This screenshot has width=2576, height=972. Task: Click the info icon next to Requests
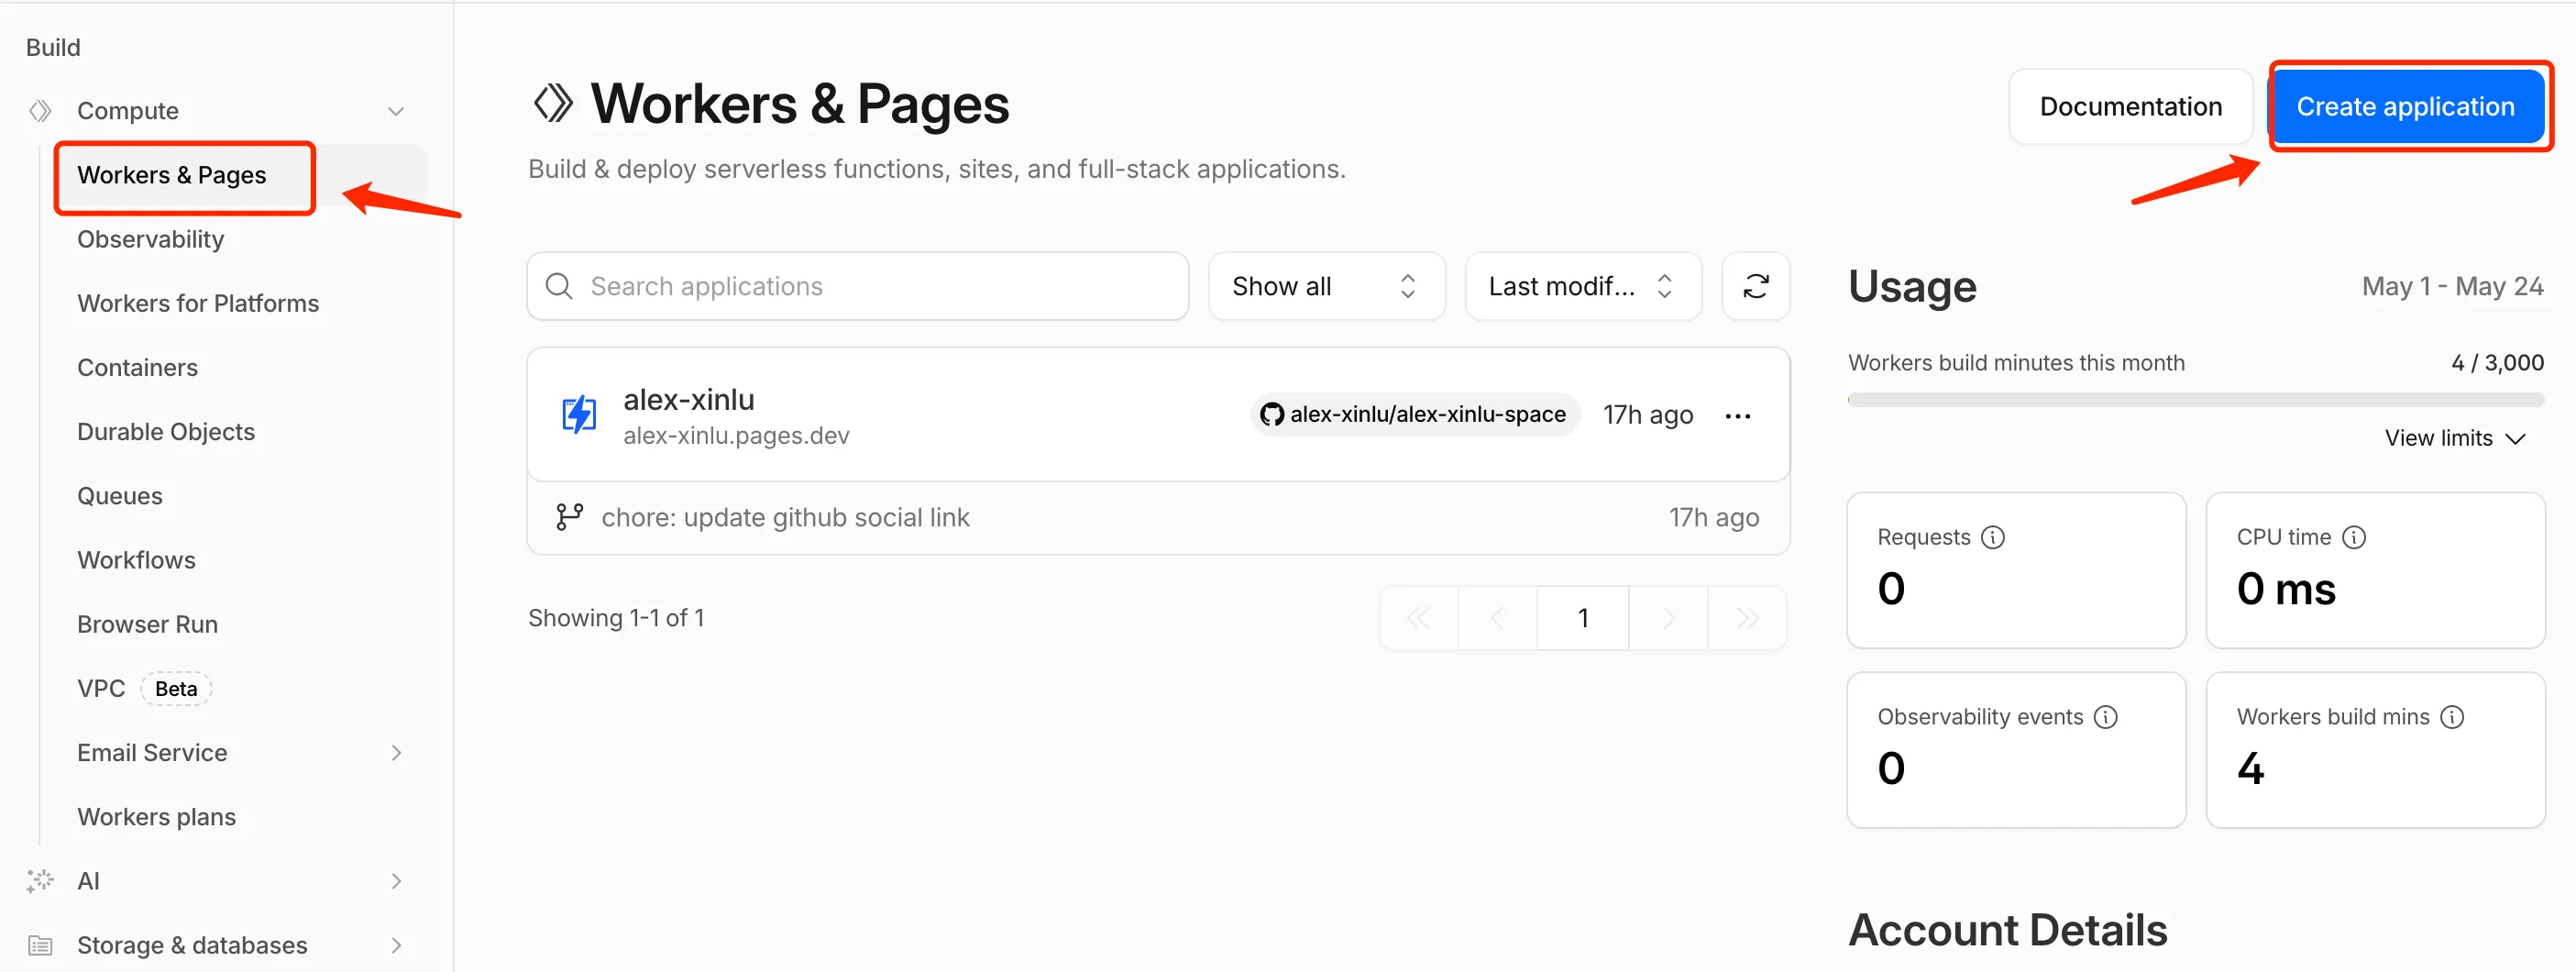(1993, 537)
